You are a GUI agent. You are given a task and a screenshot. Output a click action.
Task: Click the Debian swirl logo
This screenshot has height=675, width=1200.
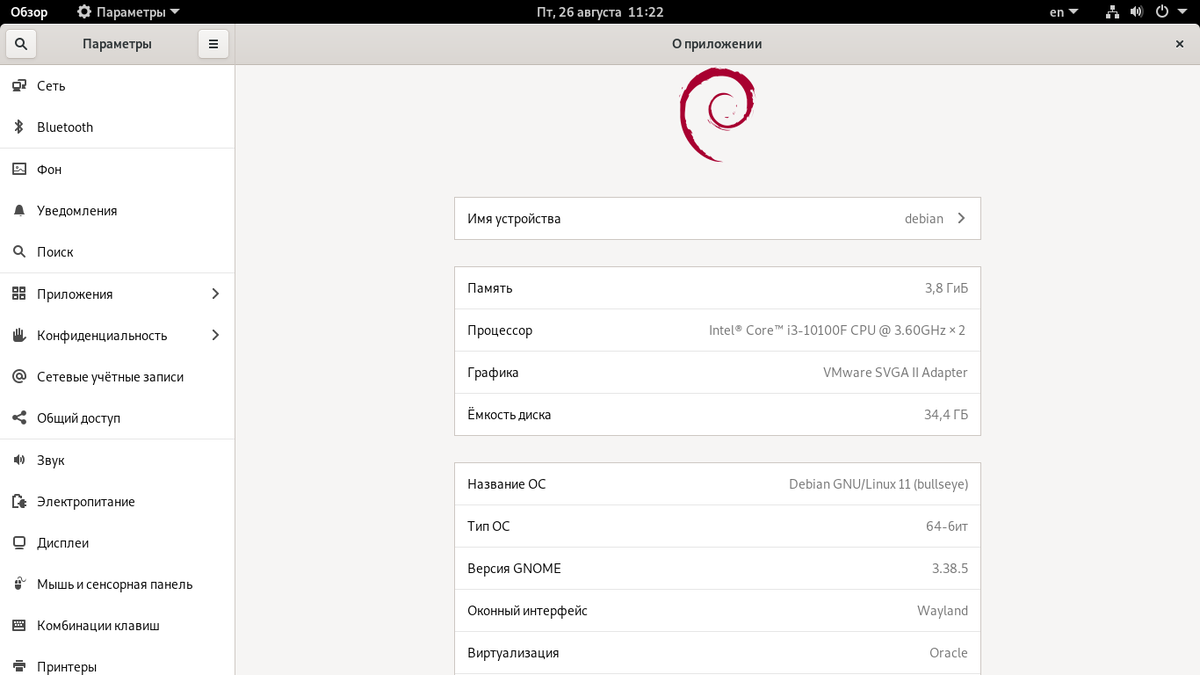(x=717, y=114)
